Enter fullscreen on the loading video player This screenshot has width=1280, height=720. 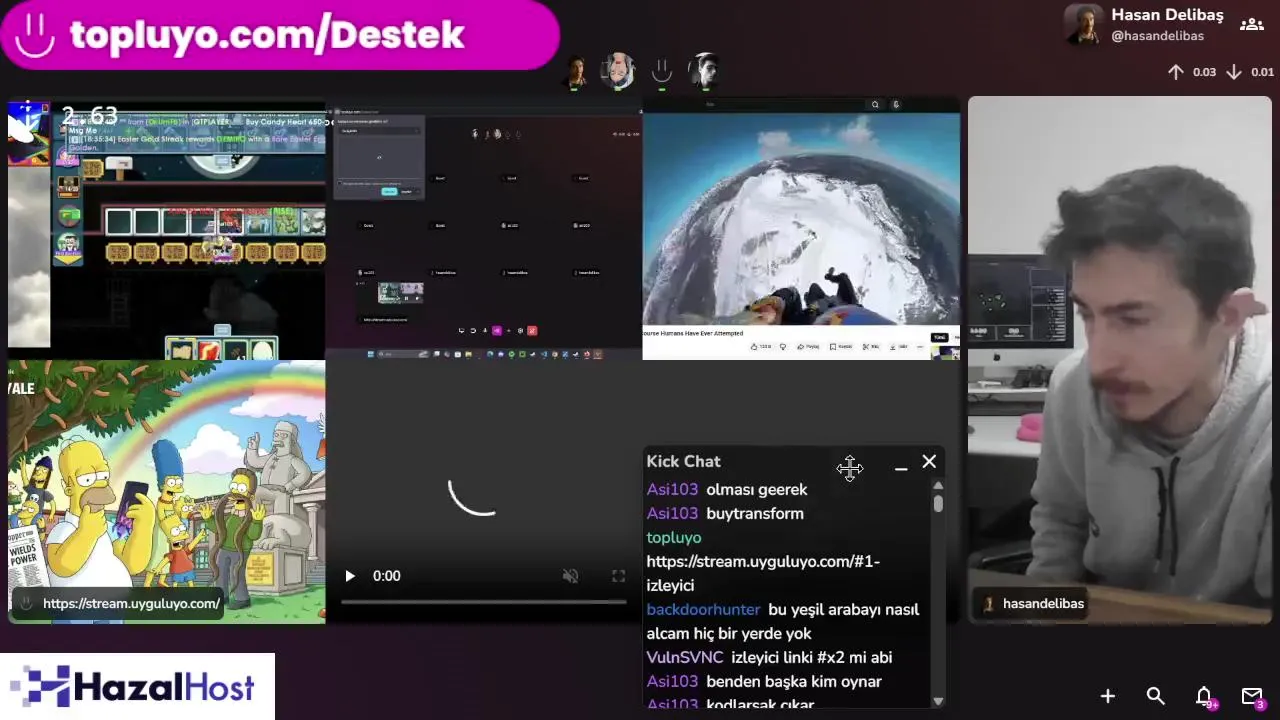pos(618,576)
